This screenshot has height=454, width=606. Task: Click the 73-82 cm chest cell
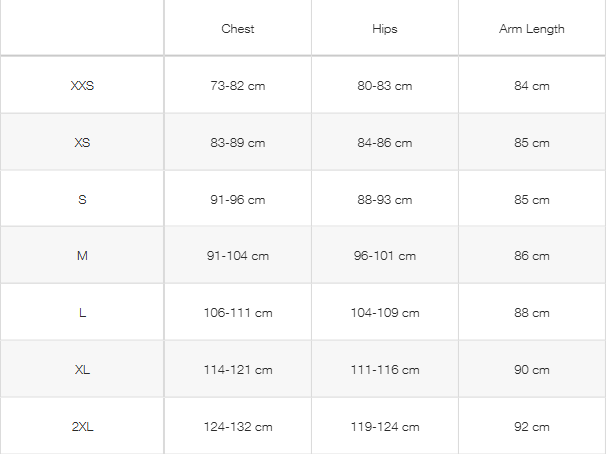tap(238, 86)
